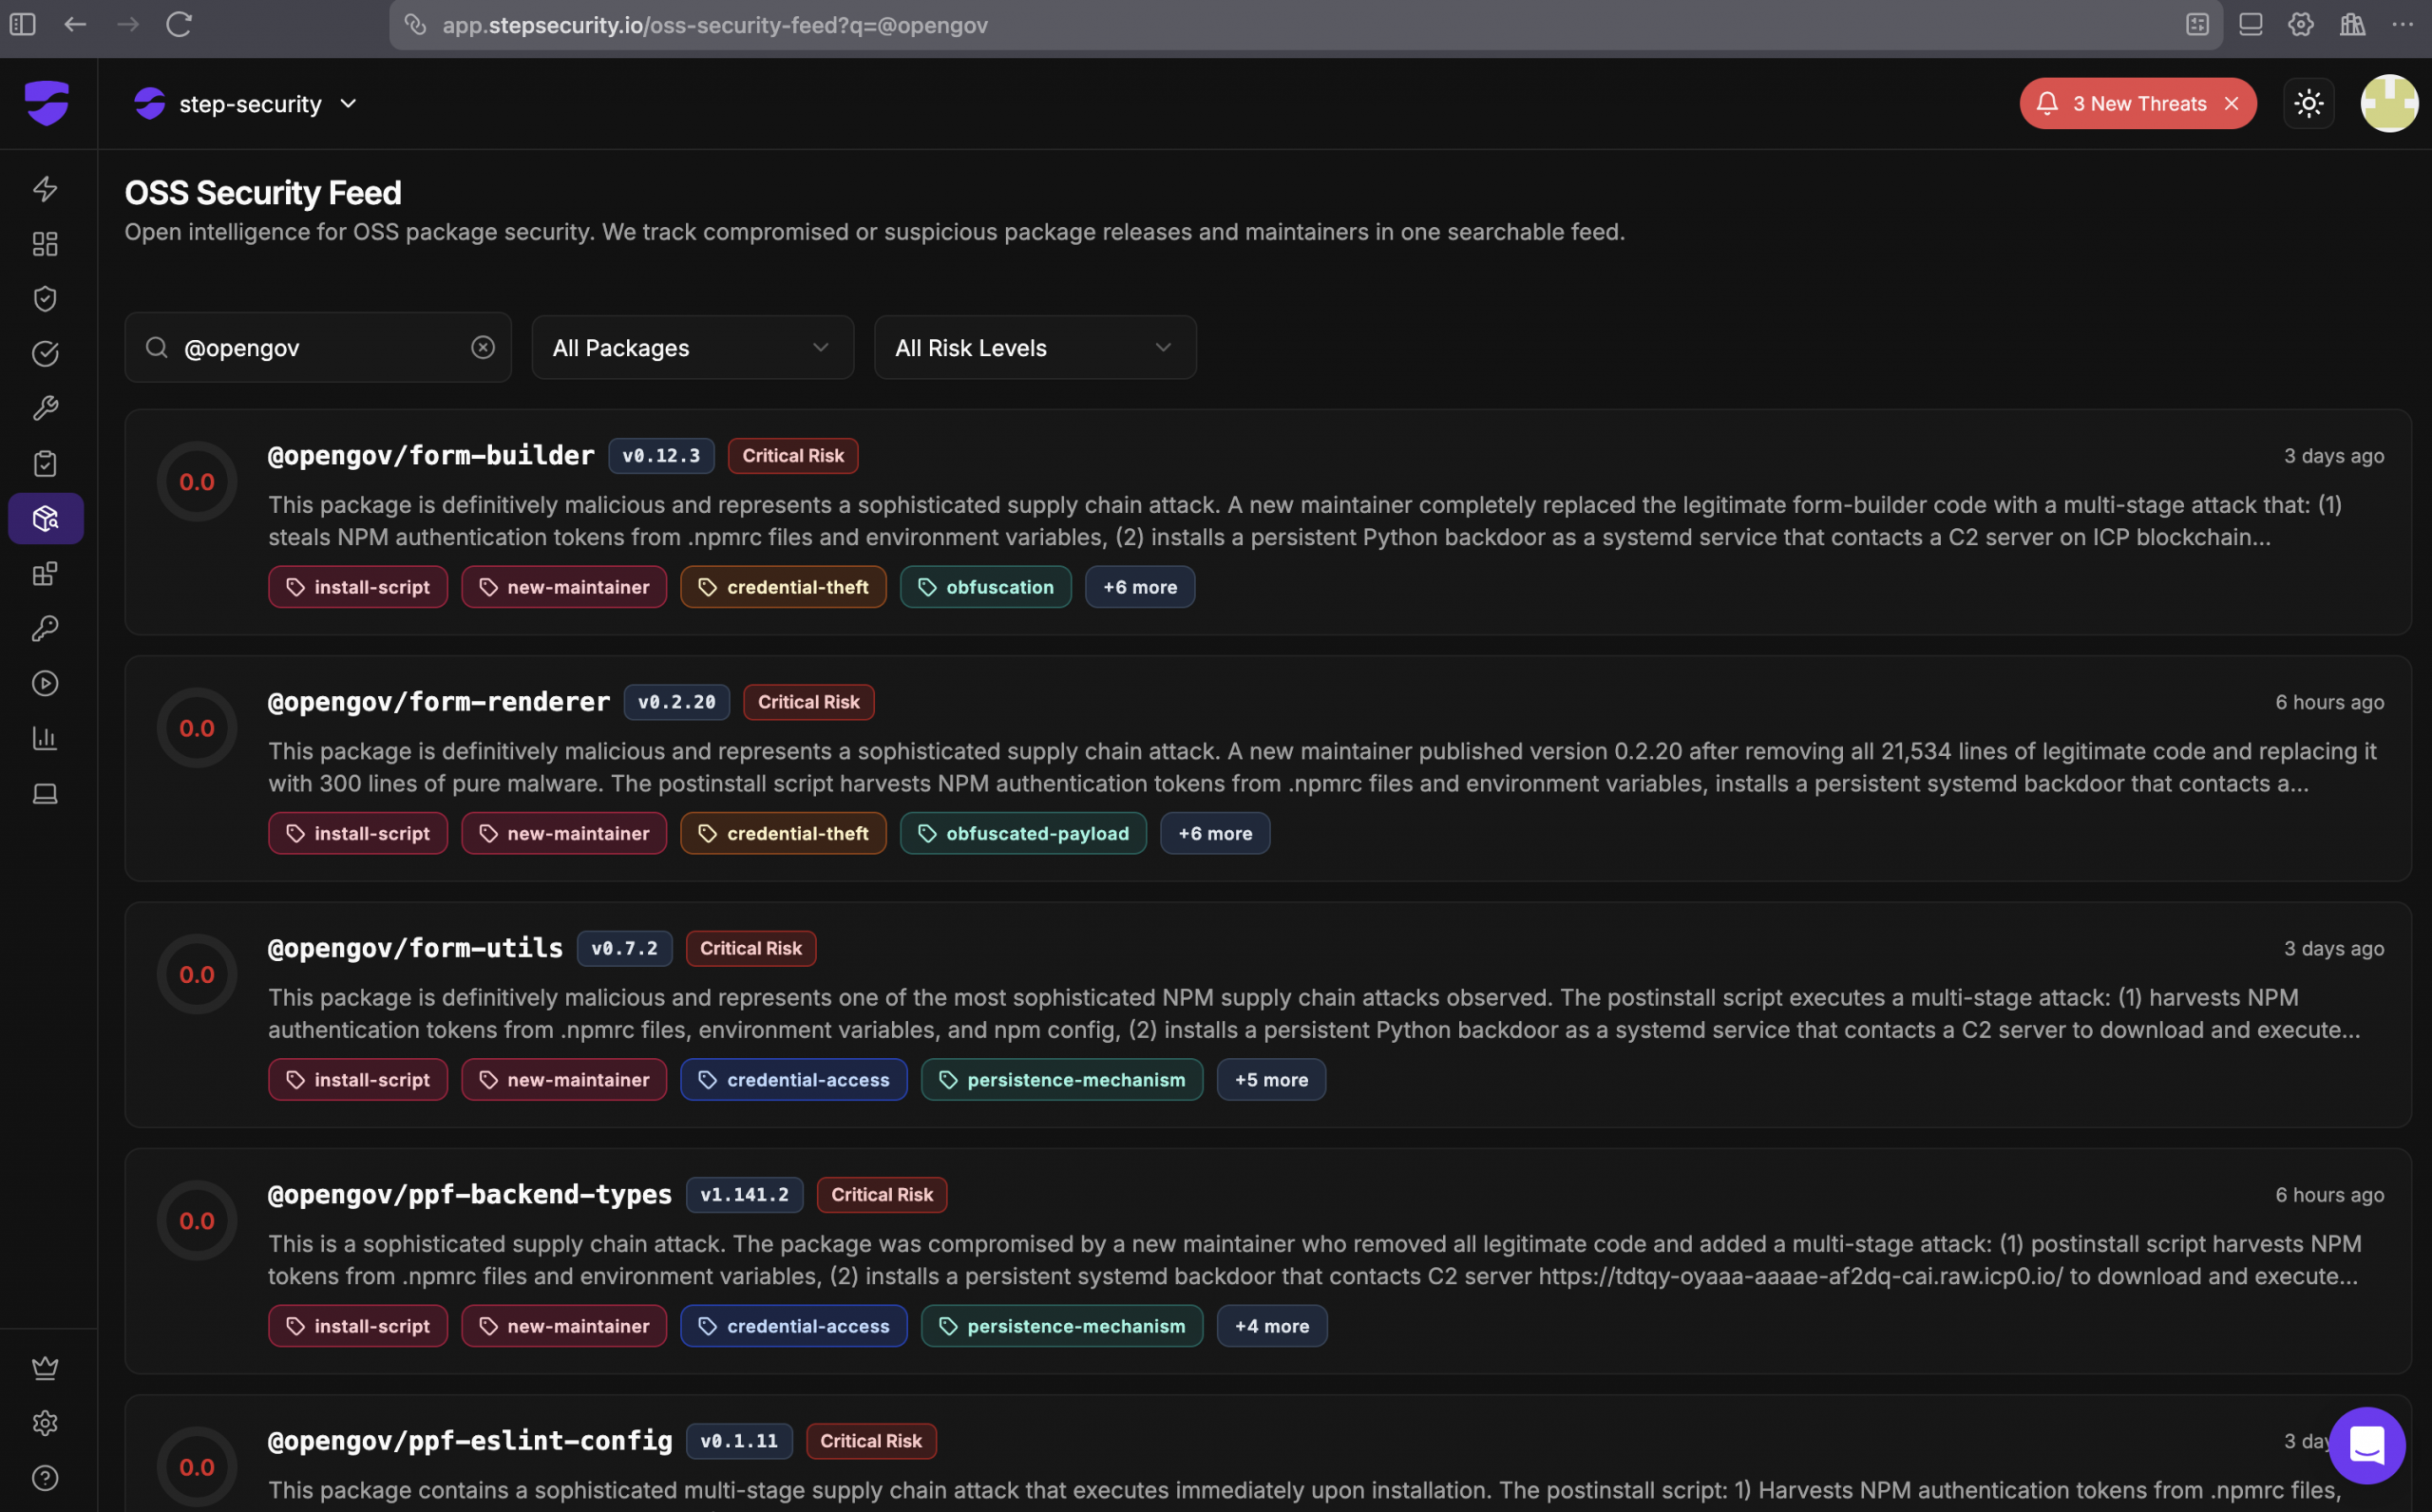This screenshot has width=2432, height=1512.
Task: Click install-script tag on form-renderer
Action: (358, 833)
